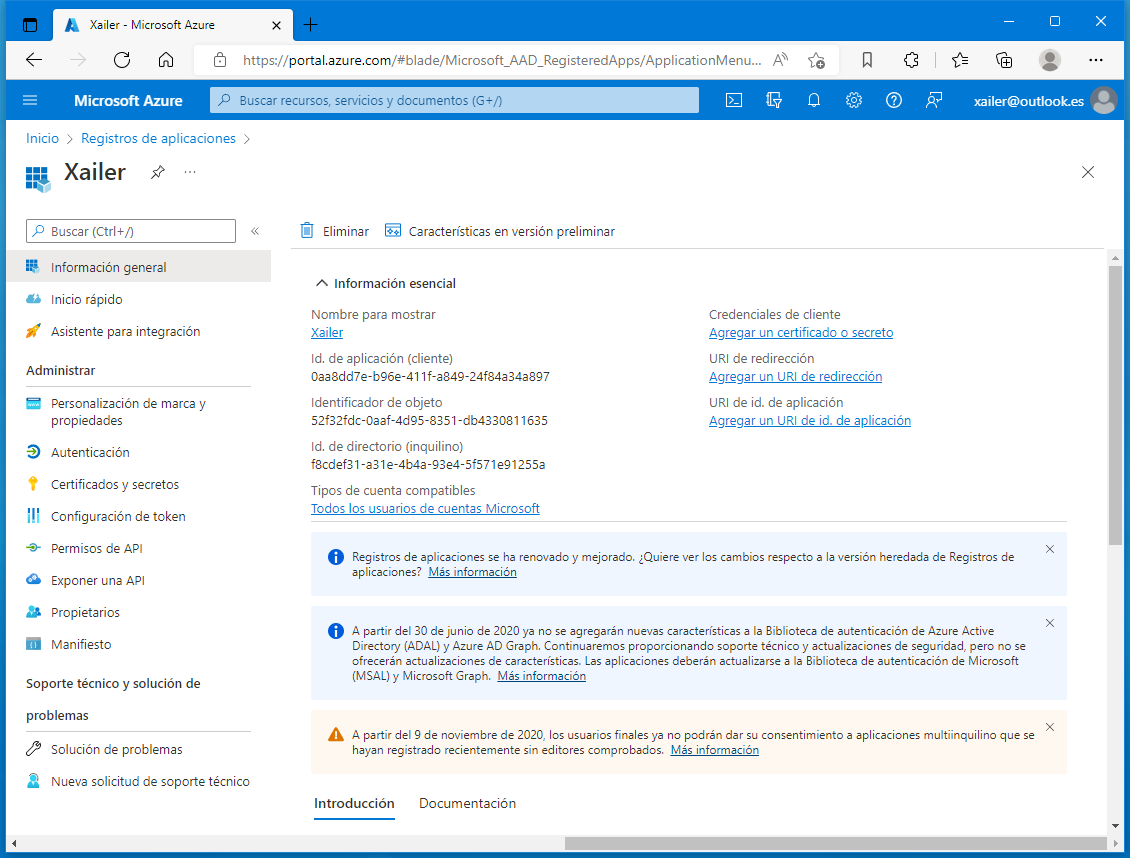Click Agregar un URI de redirección
The width and height of the screenshot is (1130, 858).
(795, 376)
